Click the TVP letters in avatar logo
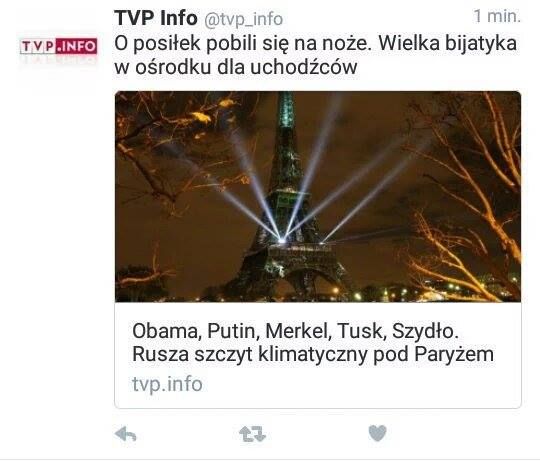The height and width of the screenshot is (462, 540). coord(38,47)
